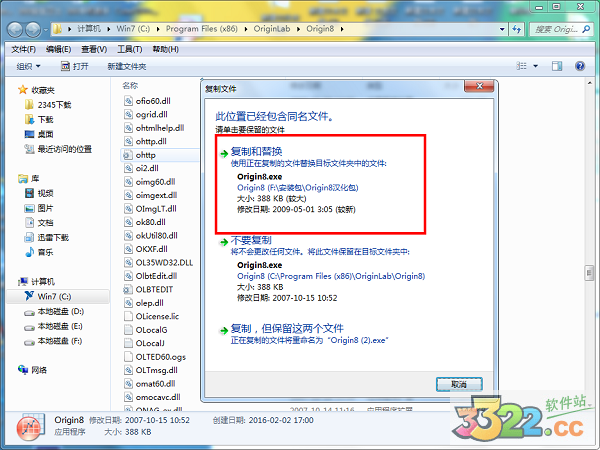This screenshot has height=450, width=600.
Task: Open the 帮助(H) menu
Action: tap(165, 49)
